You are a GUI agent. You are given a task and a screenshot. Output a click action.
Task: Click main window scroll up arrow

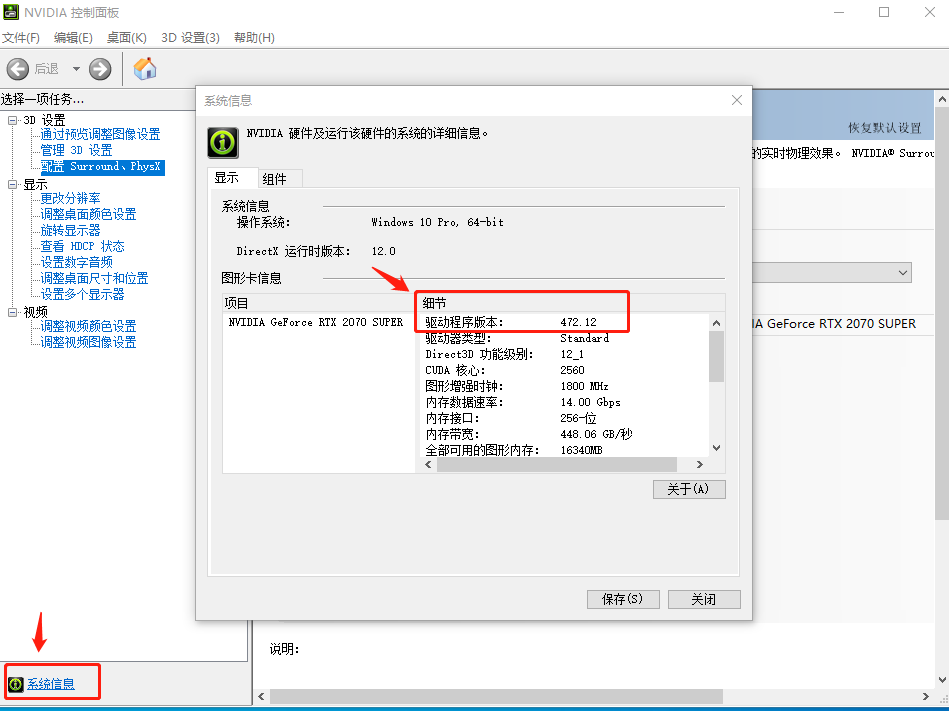[x=942, y=99]
